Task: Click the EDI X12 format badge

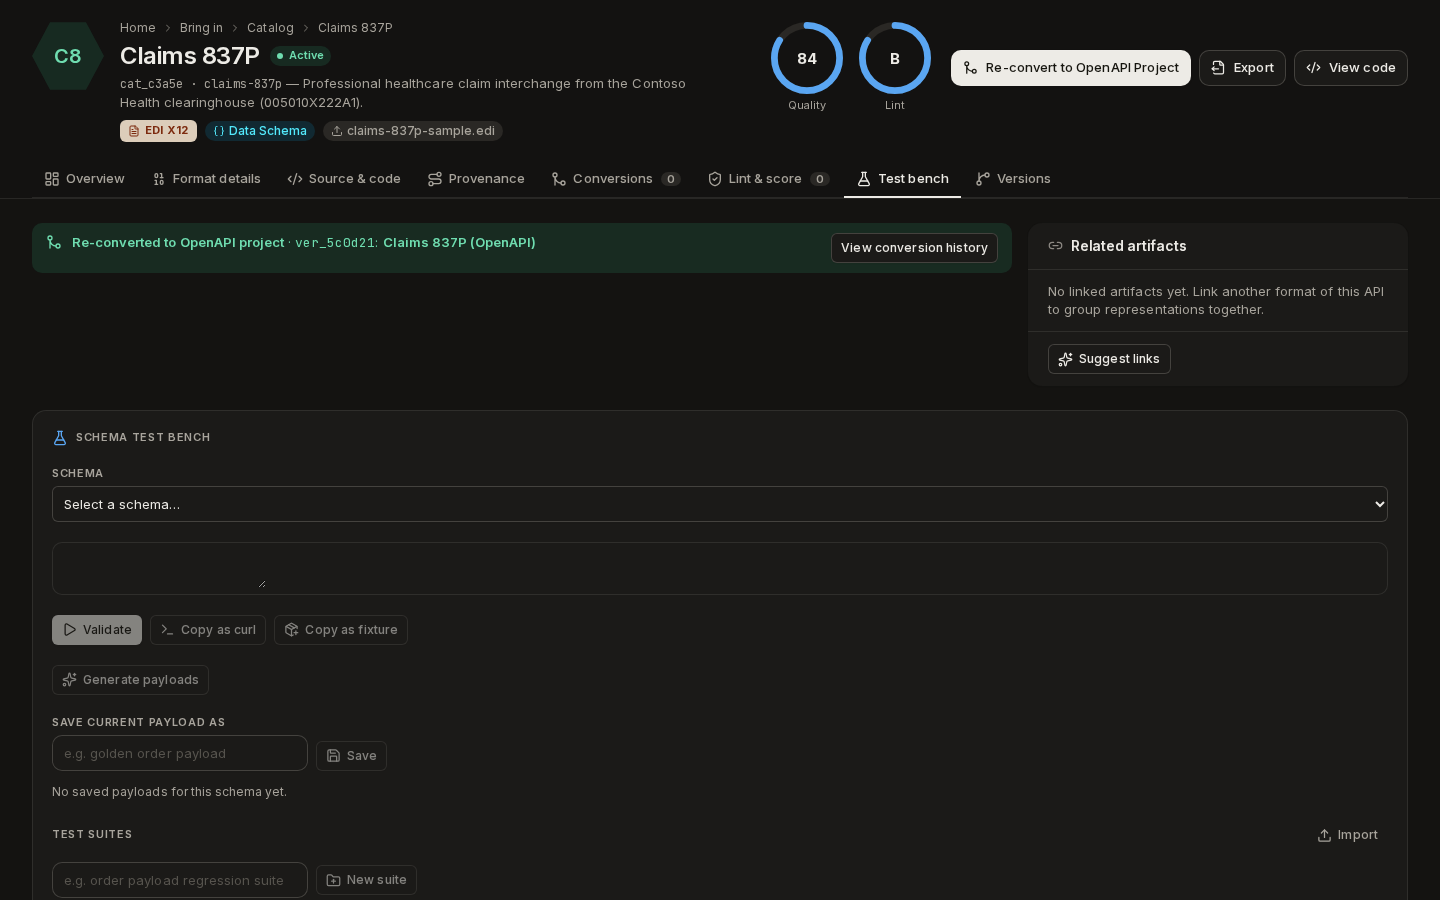Action: (x=158, y=131)
